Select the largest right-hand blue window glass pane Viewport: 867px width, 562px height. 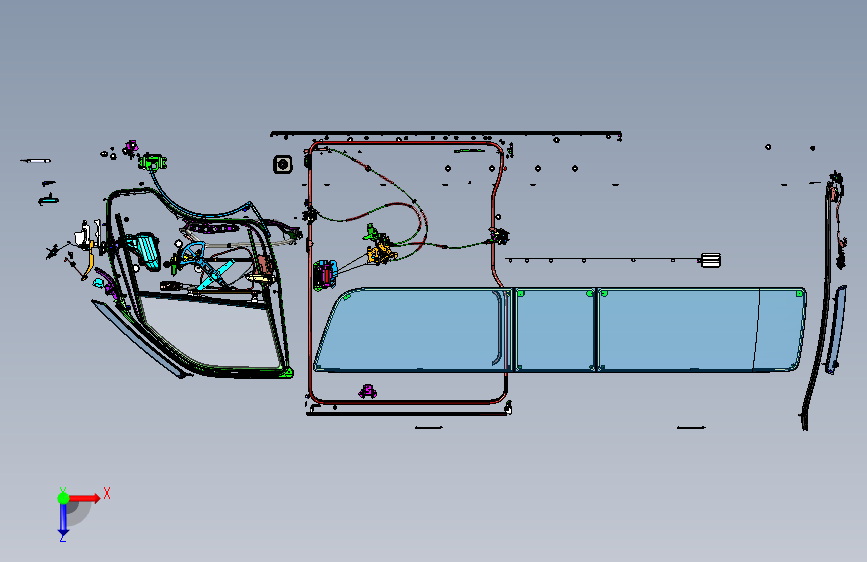tap(701, 330)
